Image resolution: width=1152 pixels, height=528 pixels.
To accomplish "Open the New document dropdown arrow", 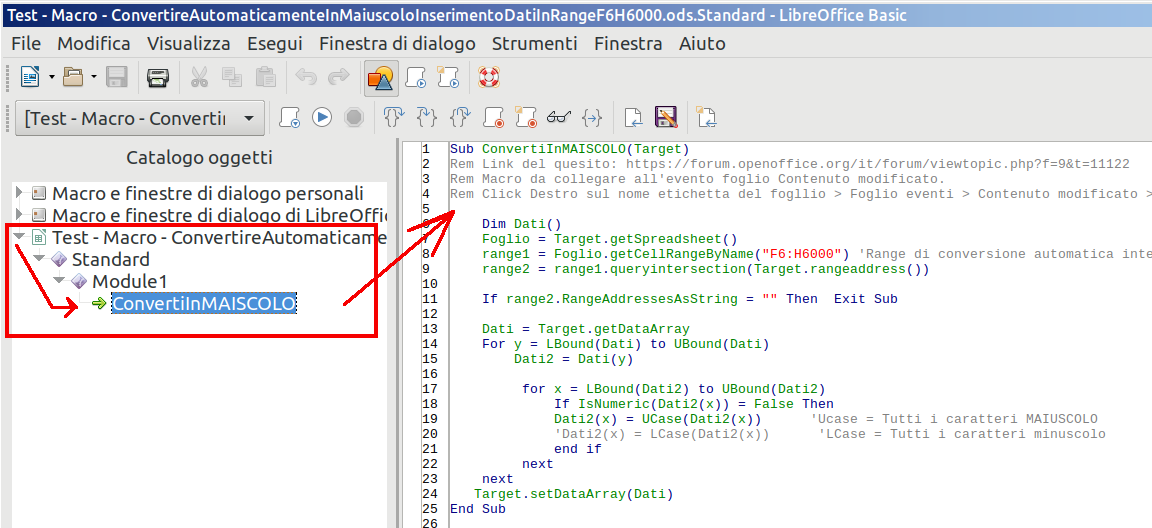I will [52, 77].
